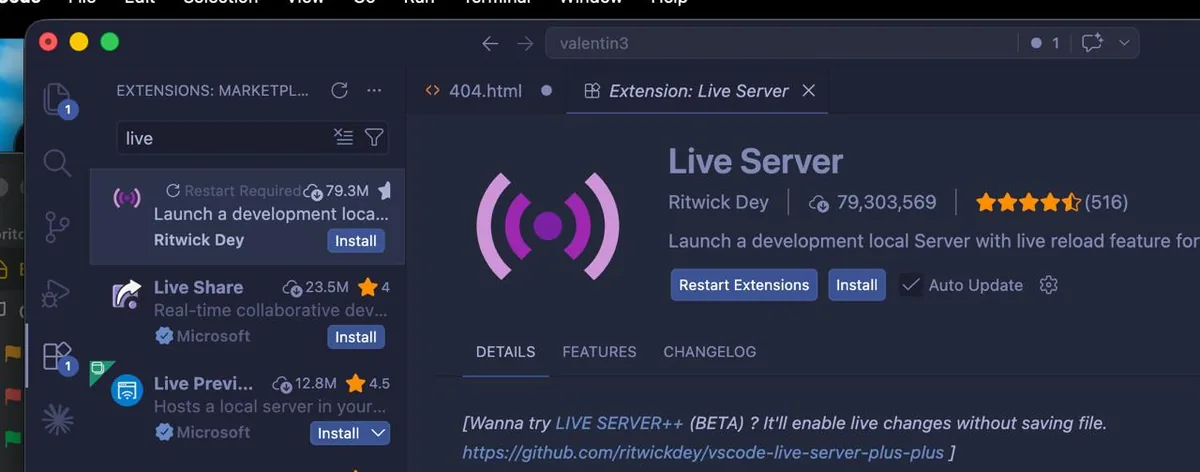Image resolution: width=1200 pixels, height=472 pixels.
Task: Open the CHANGELOG tab
Action: pos(710,352)
